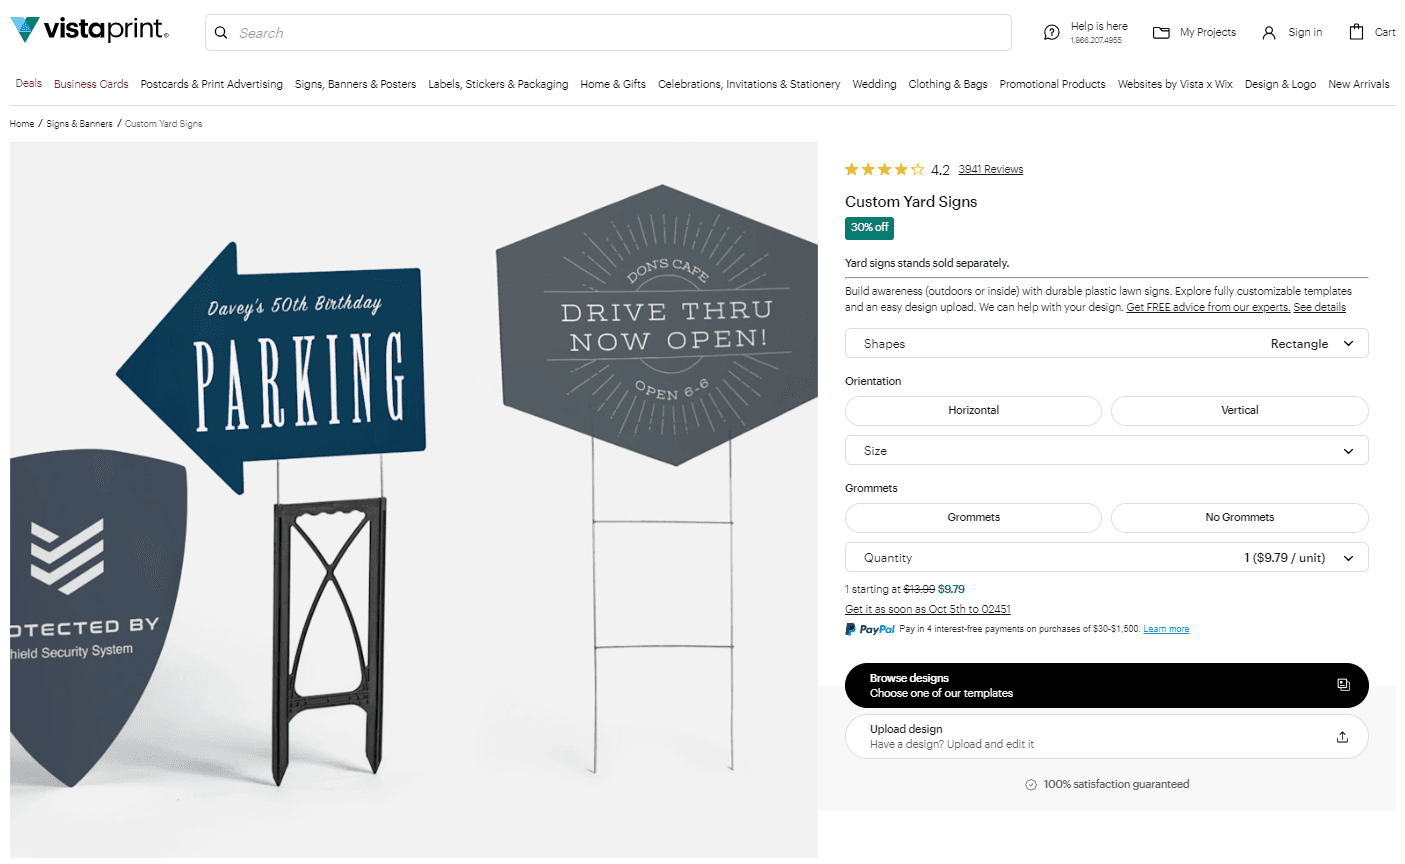The width and height of the screenshot is (1405, 864).
Task: Click the Sign in person icon
Action: click(1269, 33)
